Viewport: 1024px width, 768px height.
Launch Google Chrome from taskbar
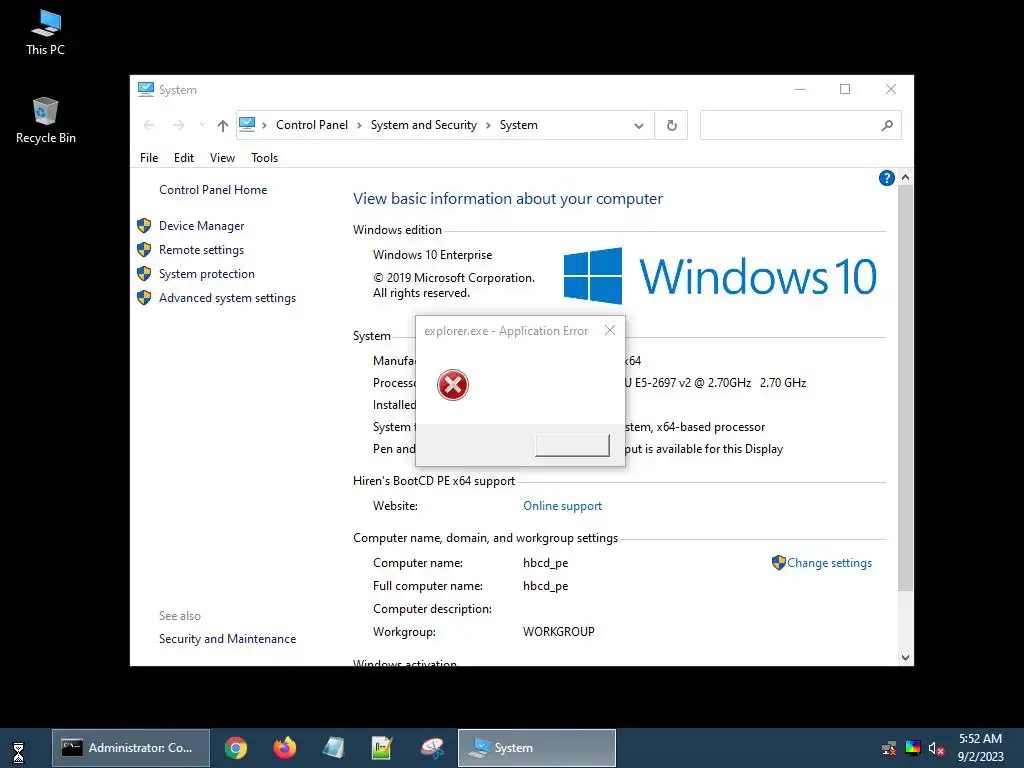click(x=236, y=748)
